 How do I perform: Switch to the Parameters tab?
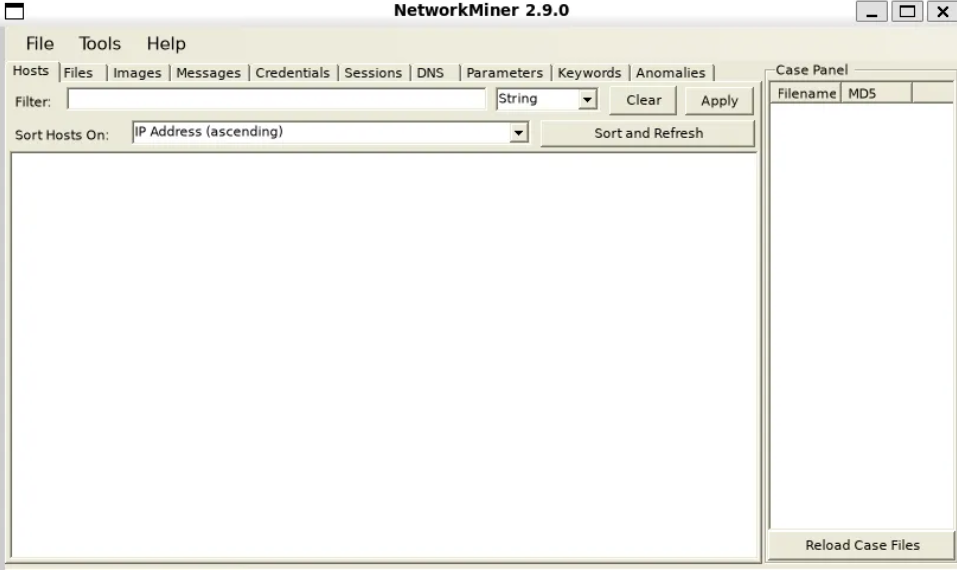point(505,73)
